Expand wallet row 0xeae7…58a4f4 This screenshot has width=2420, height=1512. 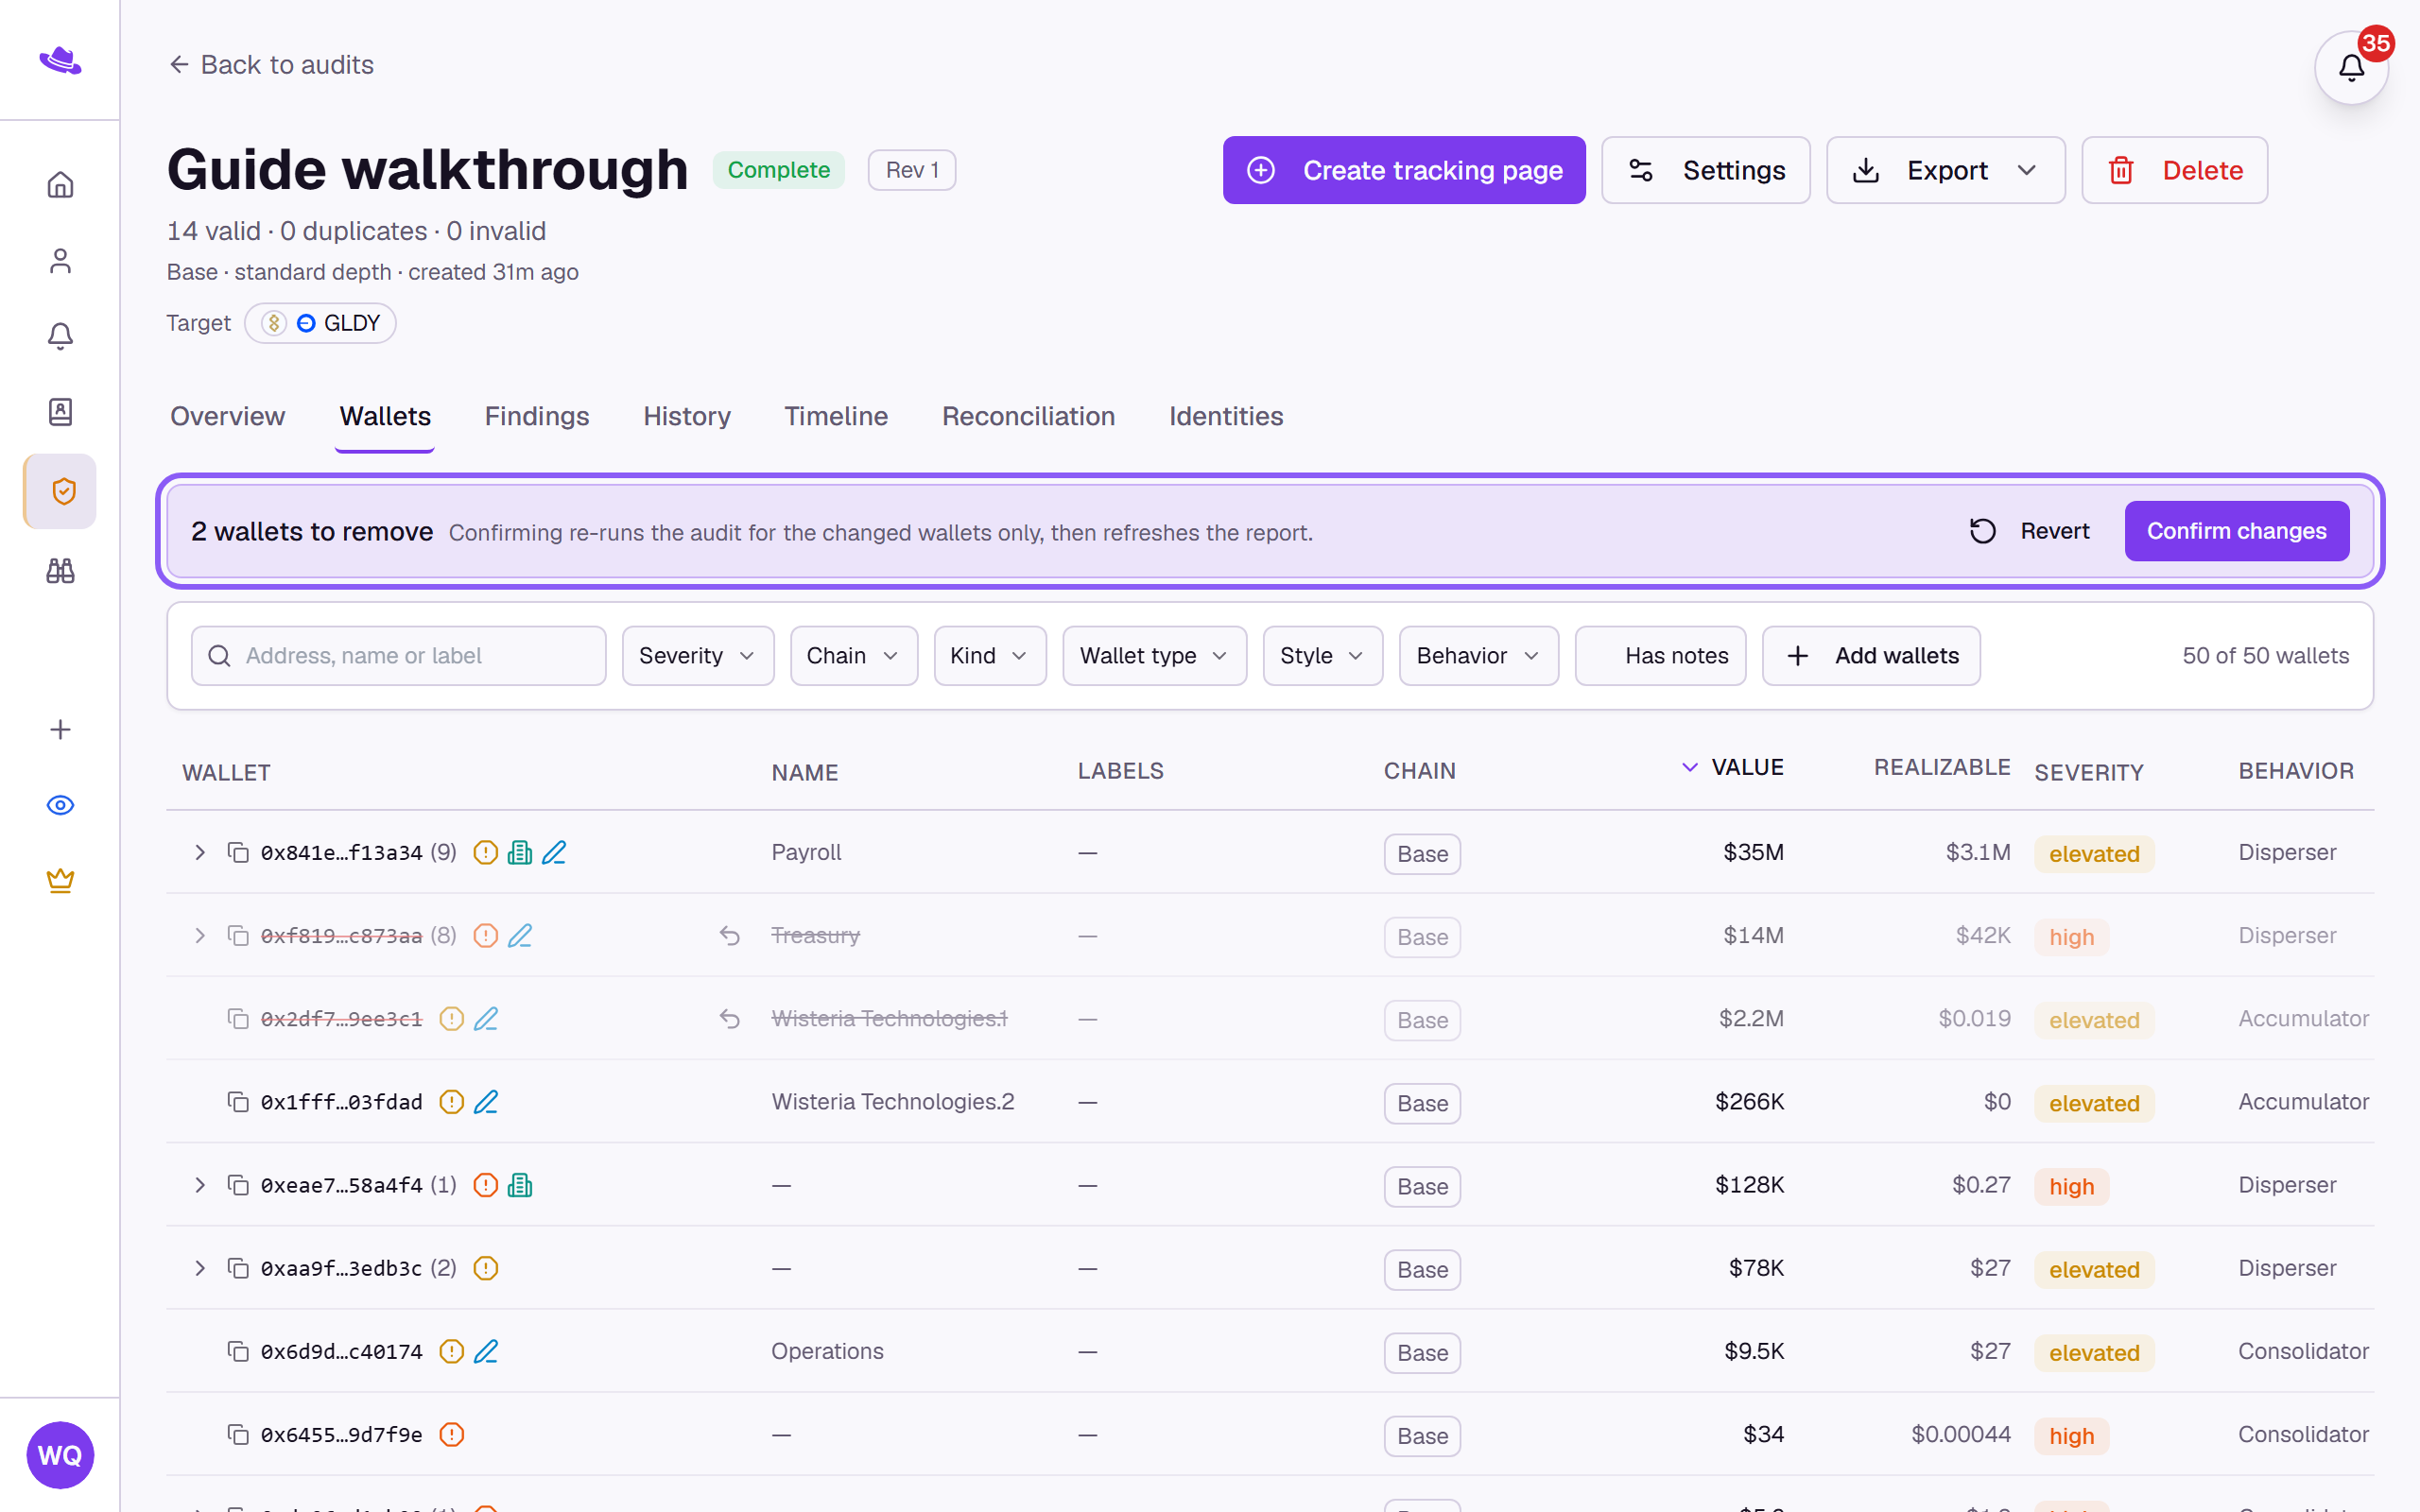[200, 1185]
